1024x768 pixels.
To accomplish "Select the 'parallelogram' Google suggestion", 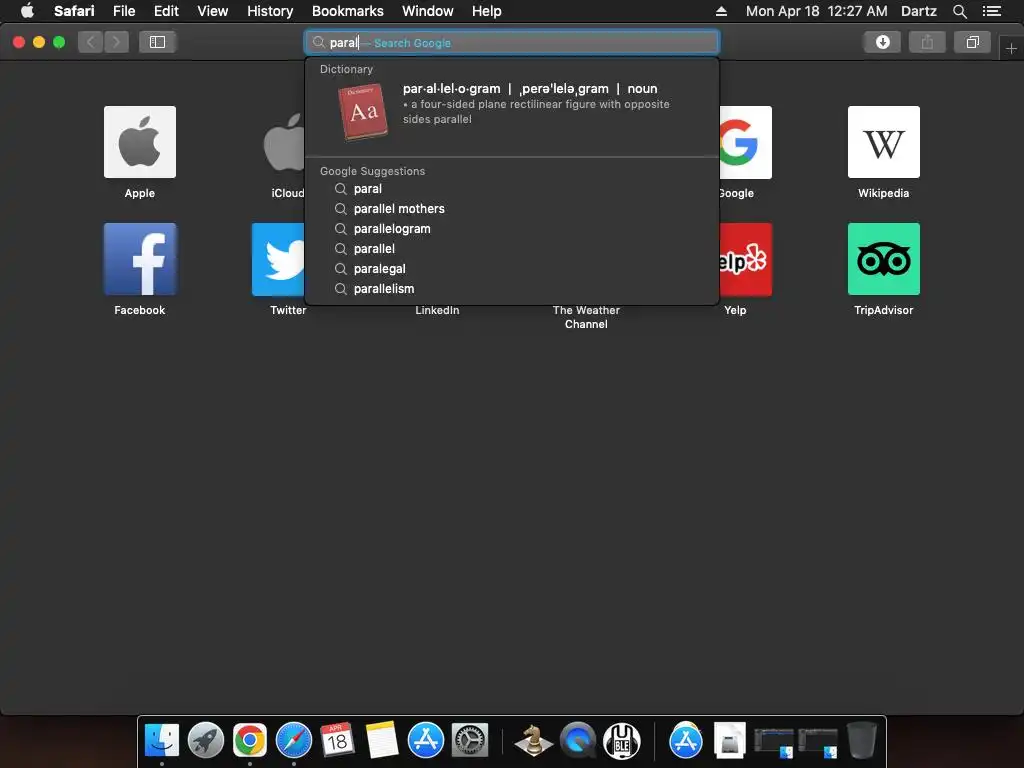I will click(x=512, y=229).
